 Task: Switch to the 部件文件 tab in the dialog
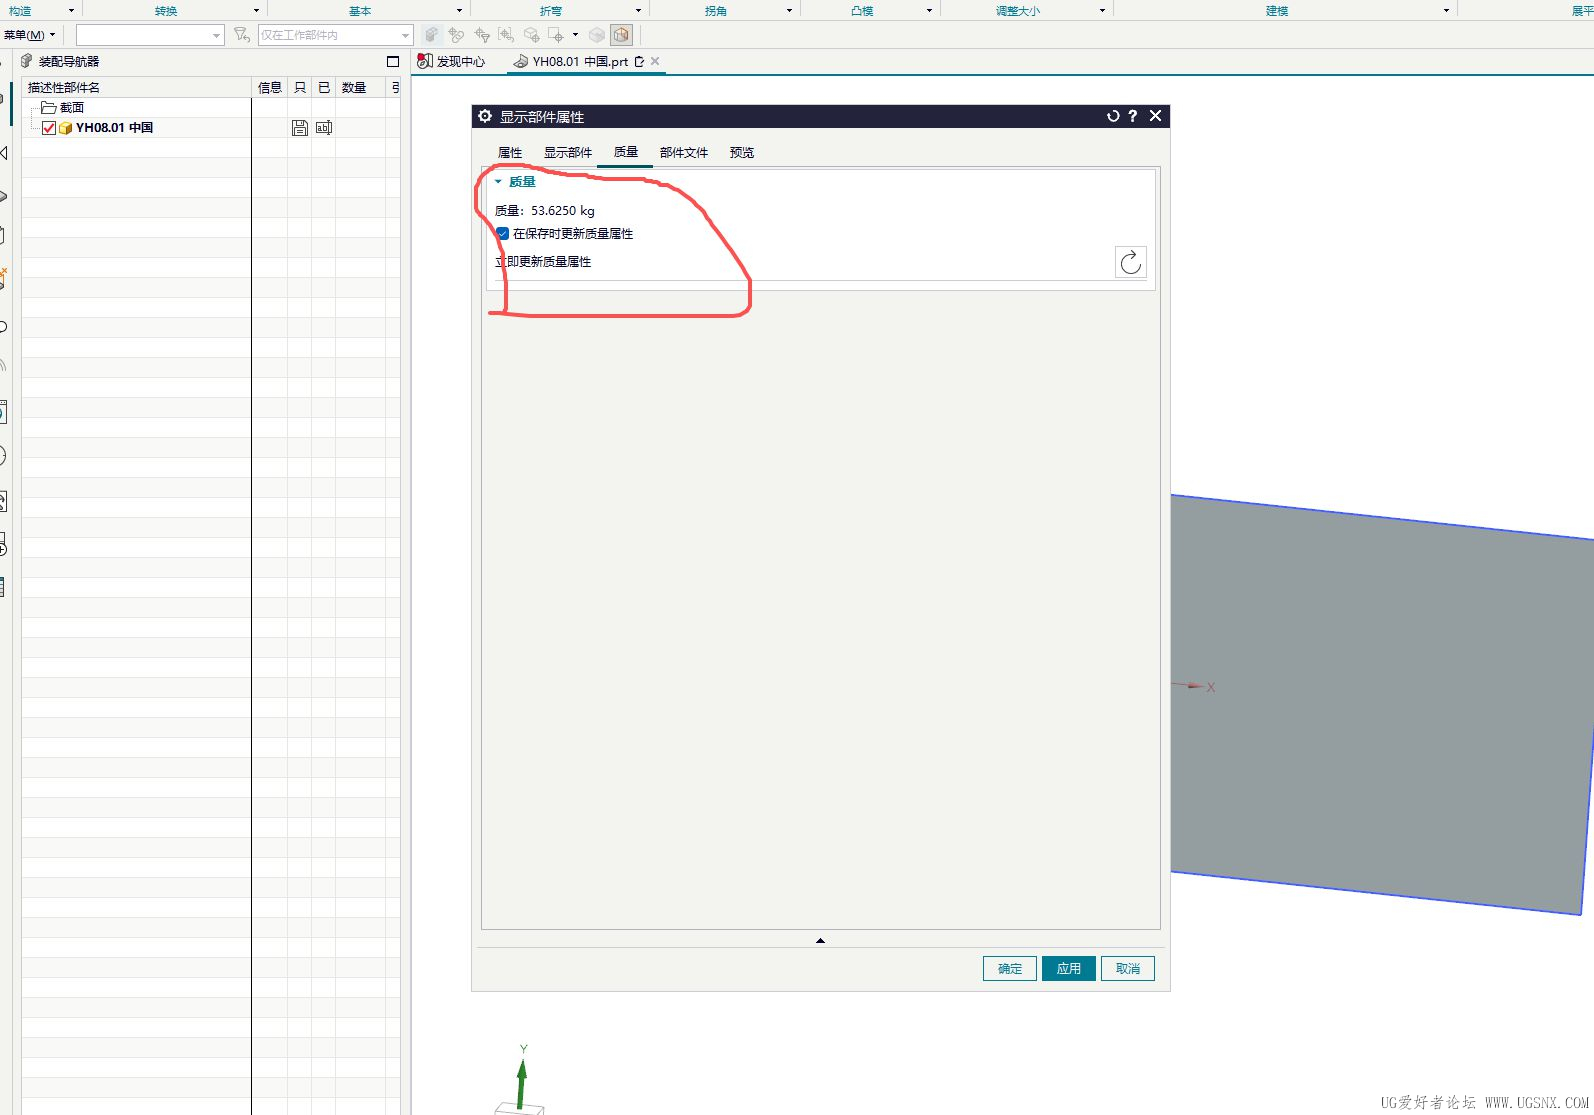pyautogui.click(x=684, y=153)
